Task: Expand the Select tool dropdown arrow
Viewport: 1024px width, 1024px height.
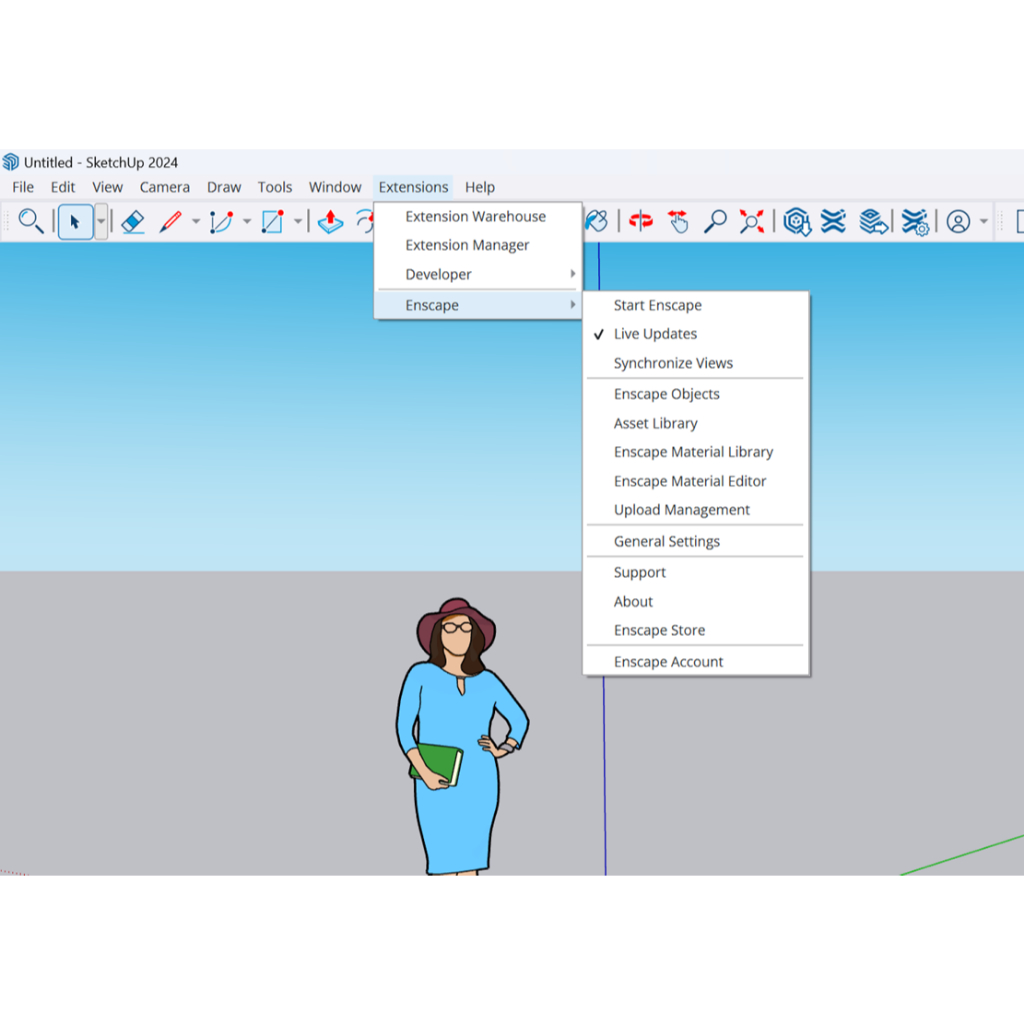Action: coord(101,222)
